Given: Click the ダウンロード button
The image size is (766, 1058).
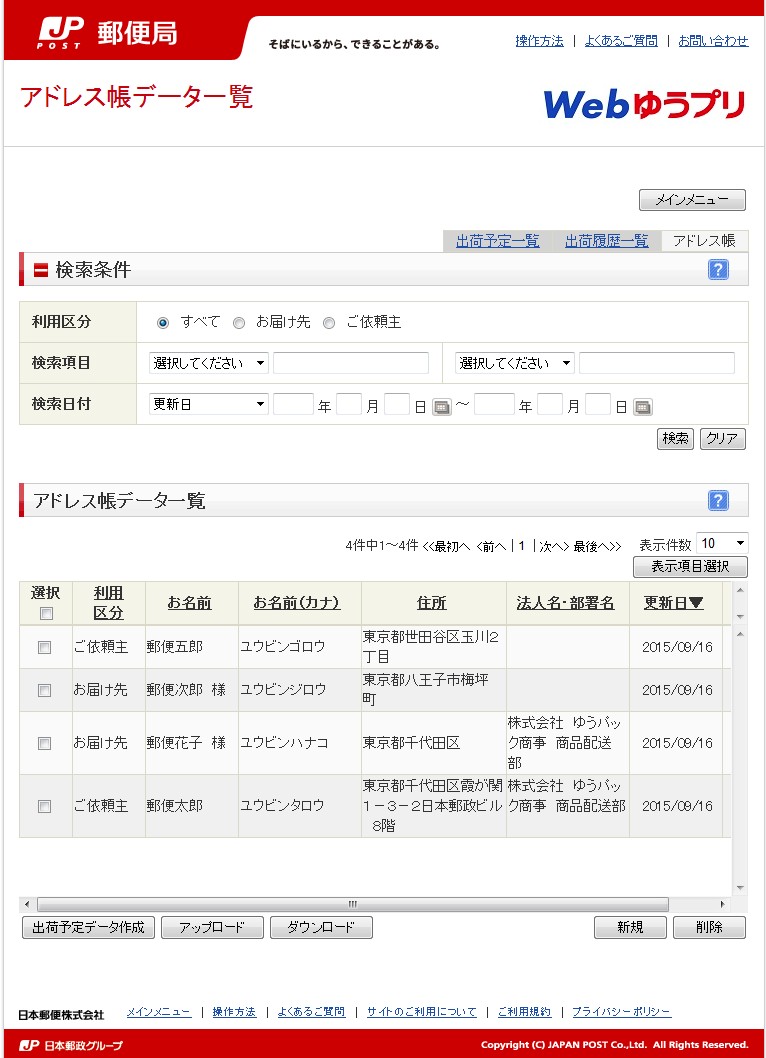Looking at the screenshot, I should (x=321, y=928).
